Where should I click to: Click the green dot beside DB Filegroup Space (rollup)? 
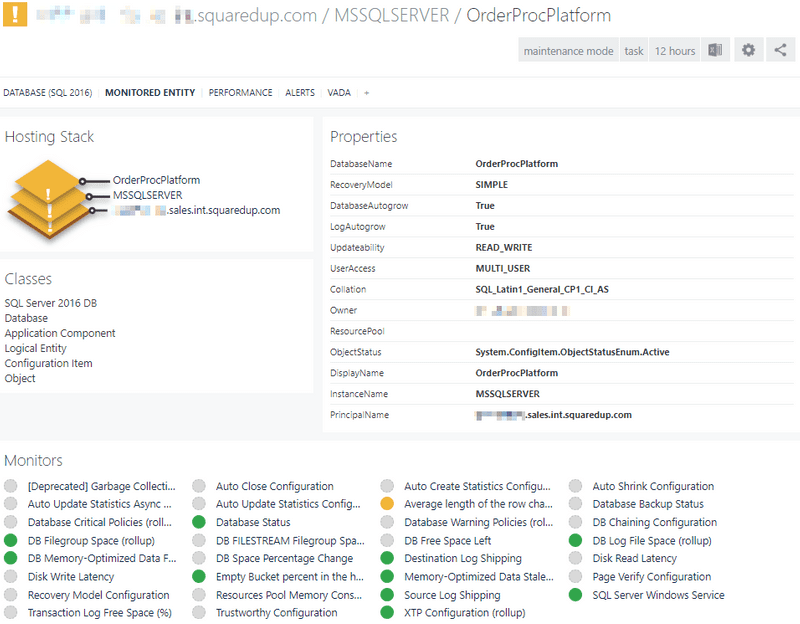pyautogui.click(x=11, y=540)
